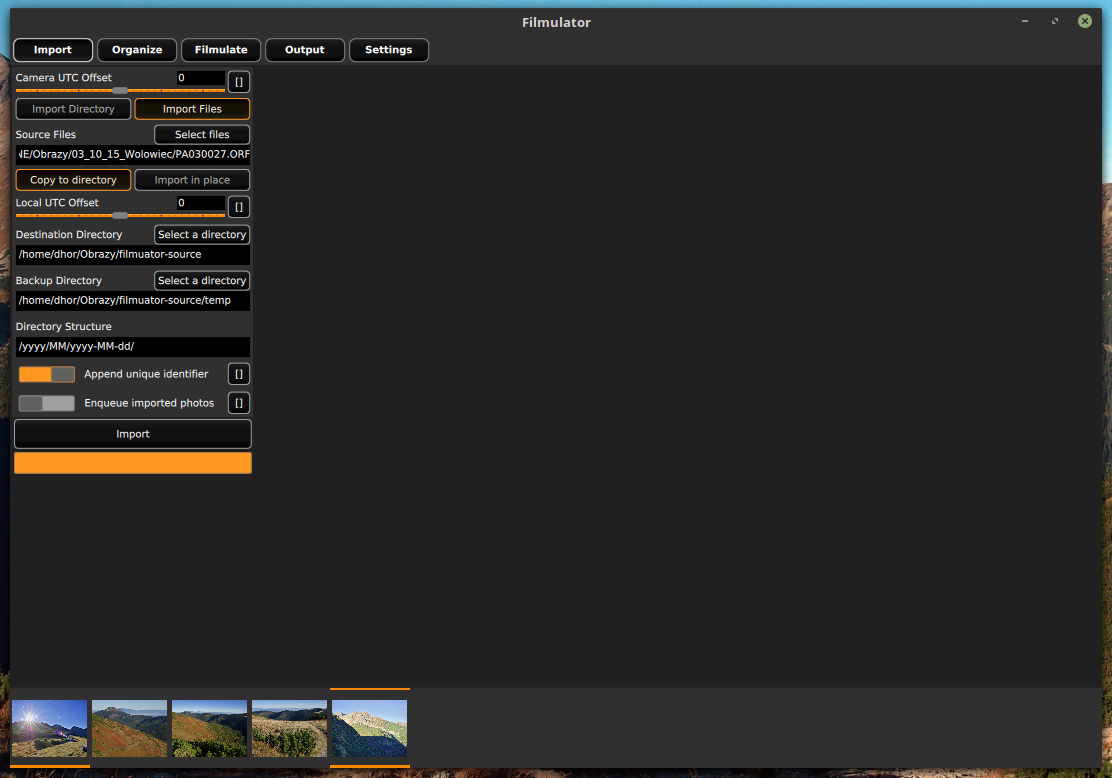Enable Enqueue imported photos switch
Image resolution: width=1112 pixels, height=778 pixels.
pos(47,403)
